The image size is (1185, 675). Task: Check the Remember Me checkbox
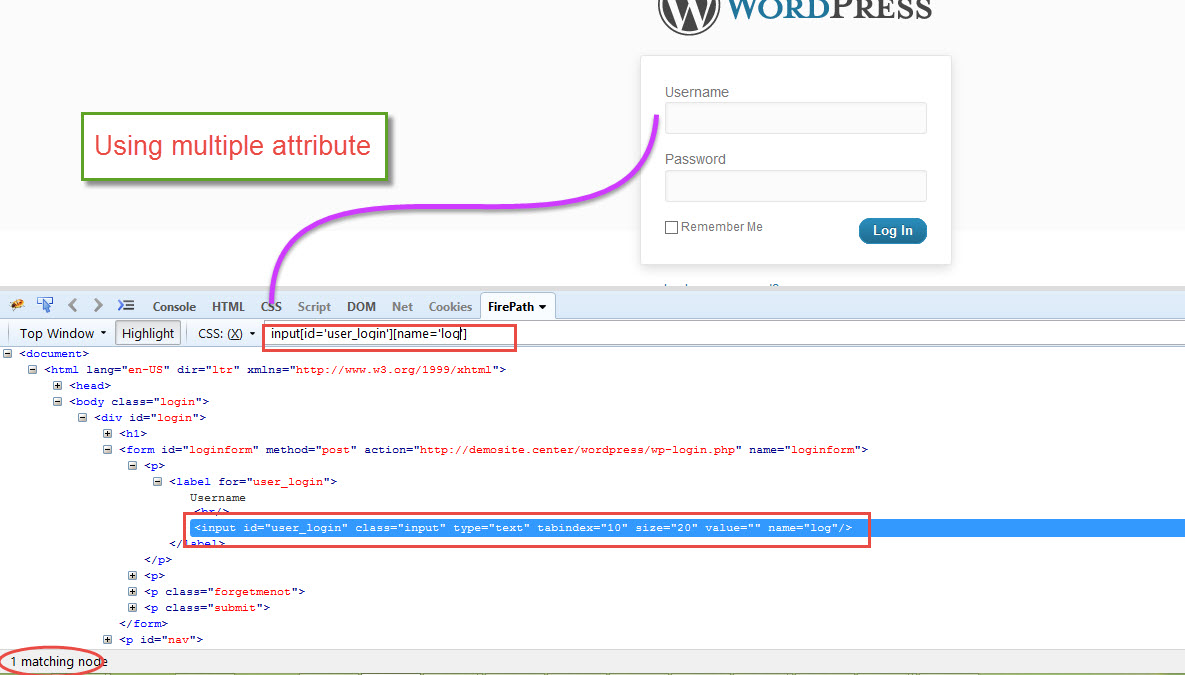click(x=671, y=227)
